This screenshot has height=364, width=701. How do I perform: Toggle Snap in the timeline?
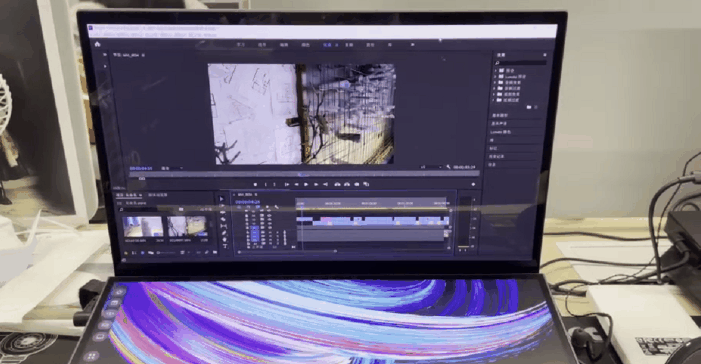(x=248, y=207)
